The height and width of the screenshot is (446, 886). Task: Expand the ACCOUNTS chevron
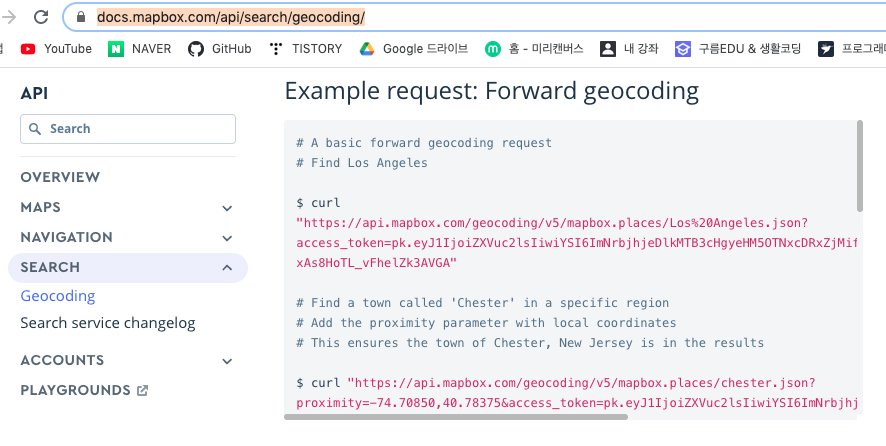[x=227, y=361]
